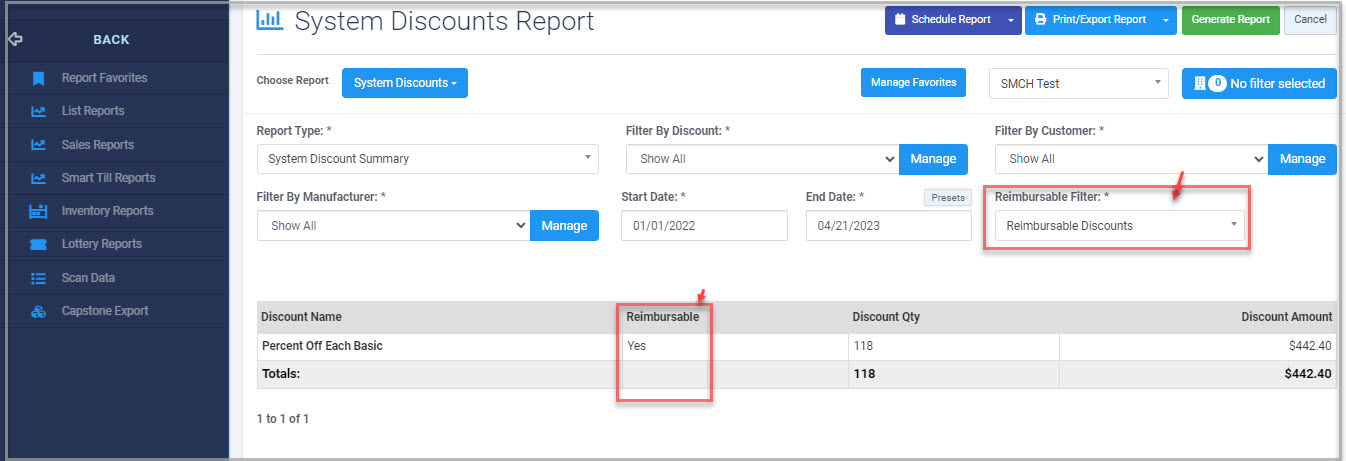The image size is (1346, 461).
Task: Open the Reimbursable Filter dropdown
Action: [x=1119, y=226]
